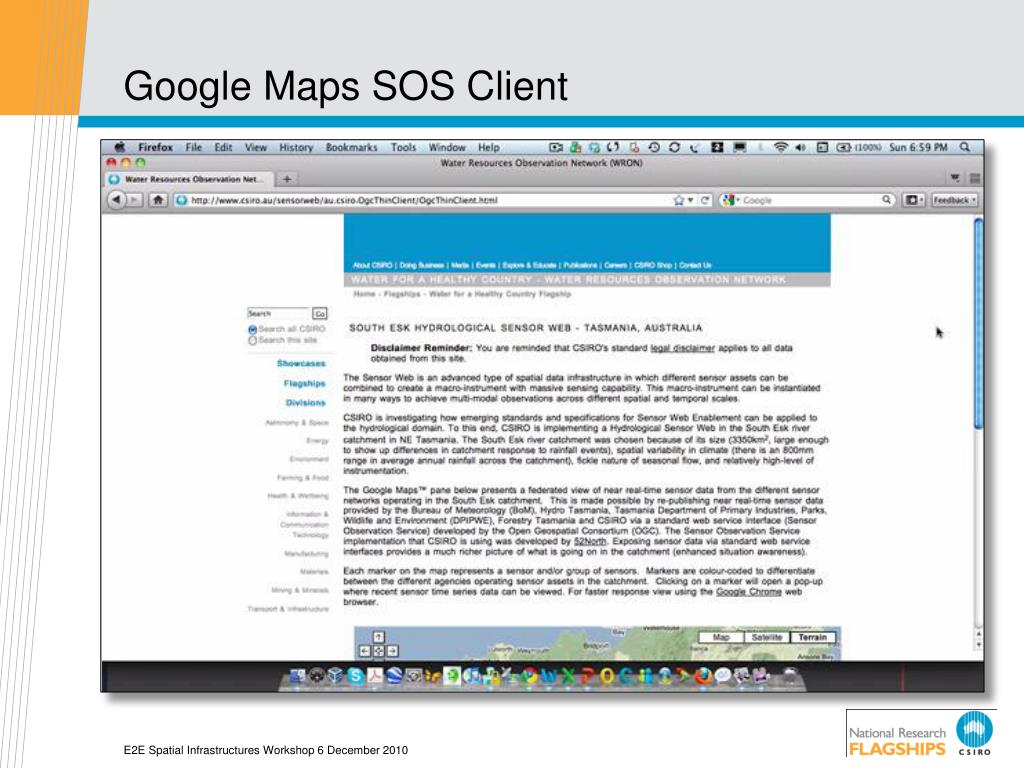This screenshot has height=768, width=1024.
Task: Click the CSIRO site Search text box
Action: 278,314
